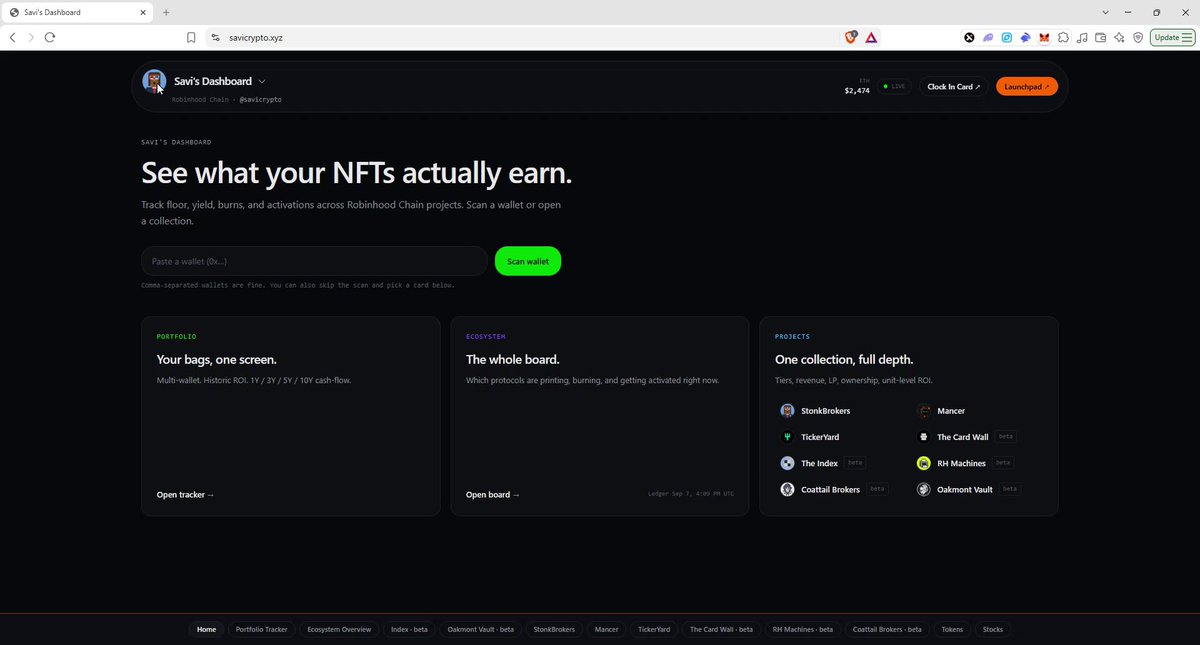The height and width of the screenshot is (645, 1200).
Task: Open Brave Rewards triangle icon
Action: (x=871, y=37)
